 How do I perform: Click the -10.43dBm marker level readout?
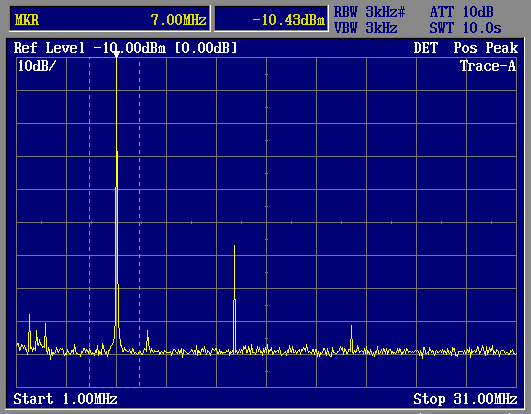click(271, 19)
